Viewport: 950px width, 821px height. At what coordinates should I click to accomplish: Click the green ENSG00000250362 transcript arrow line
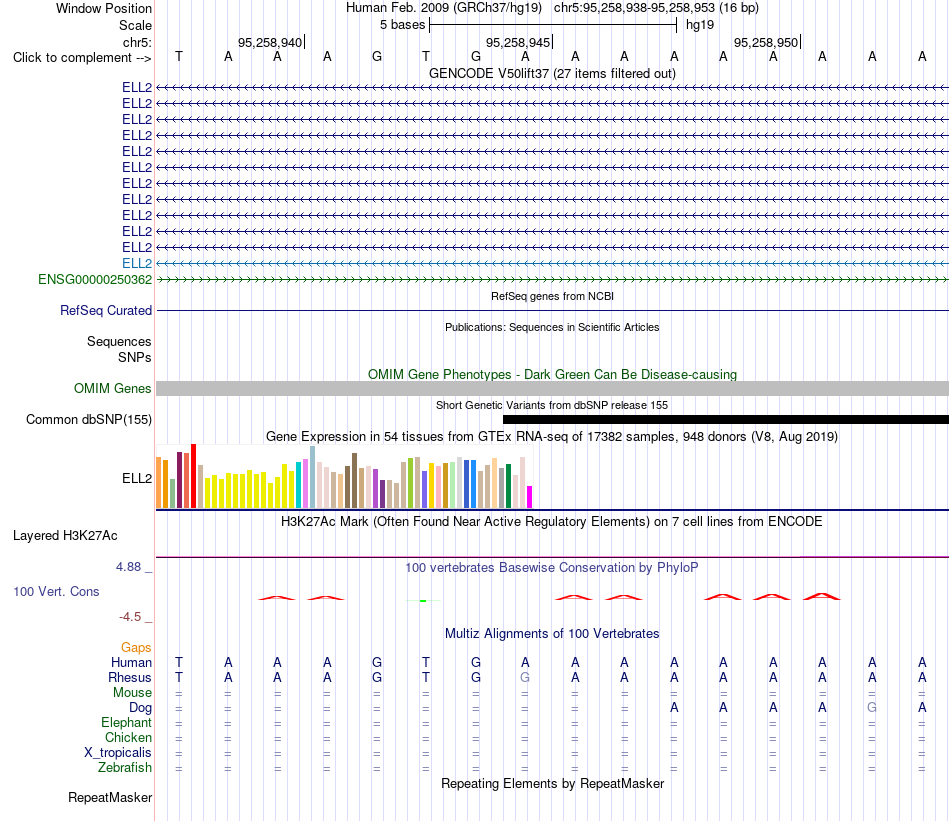pyautogui.click(x=553, y=279)
